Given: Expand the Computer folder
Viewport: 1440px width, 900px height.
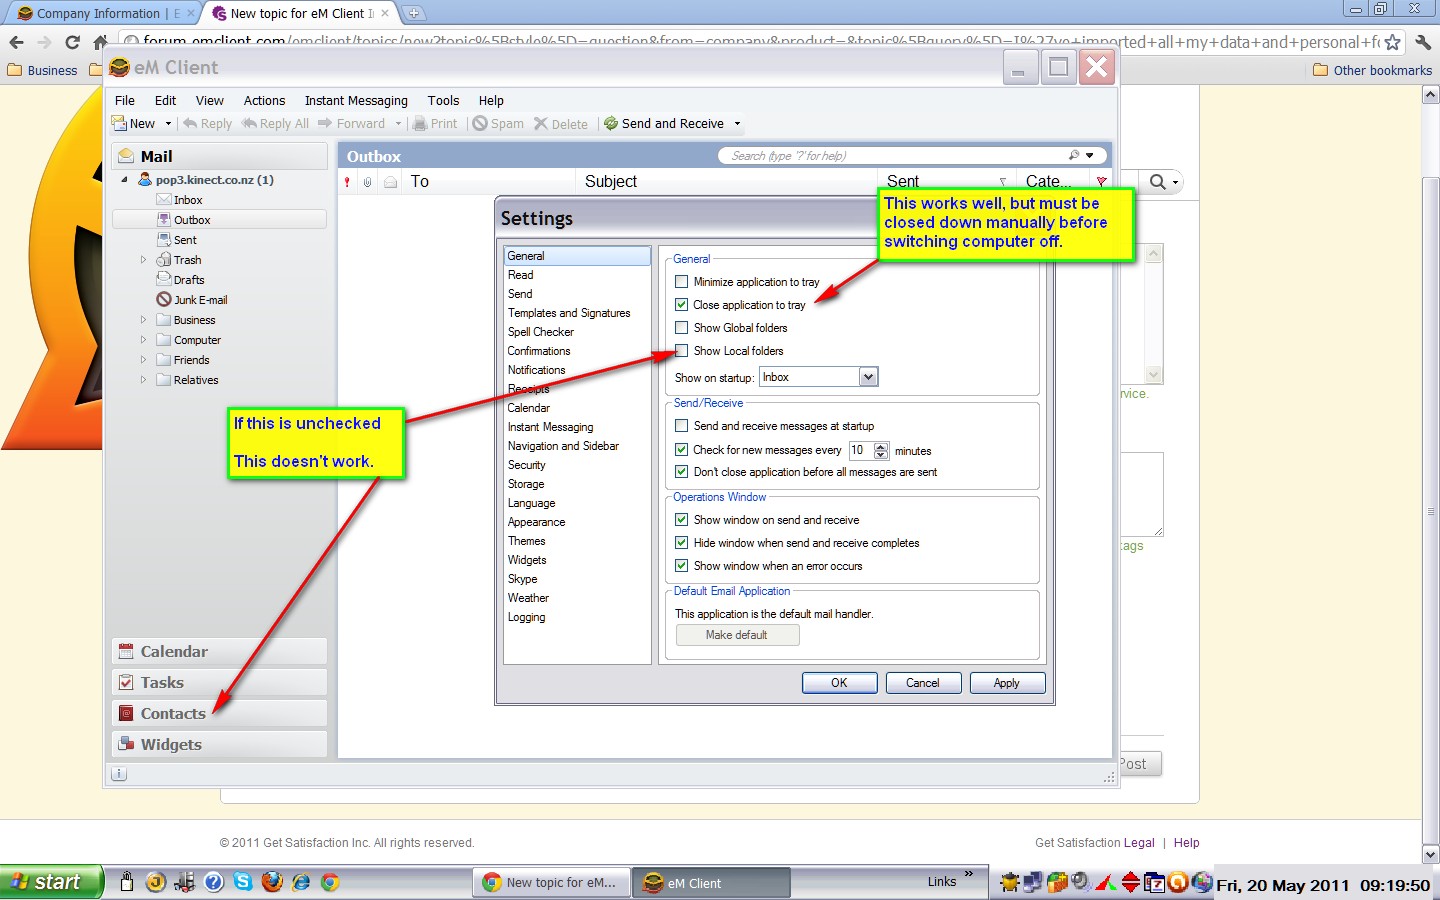Looking at the screenshot, I should tap(143, 340).
